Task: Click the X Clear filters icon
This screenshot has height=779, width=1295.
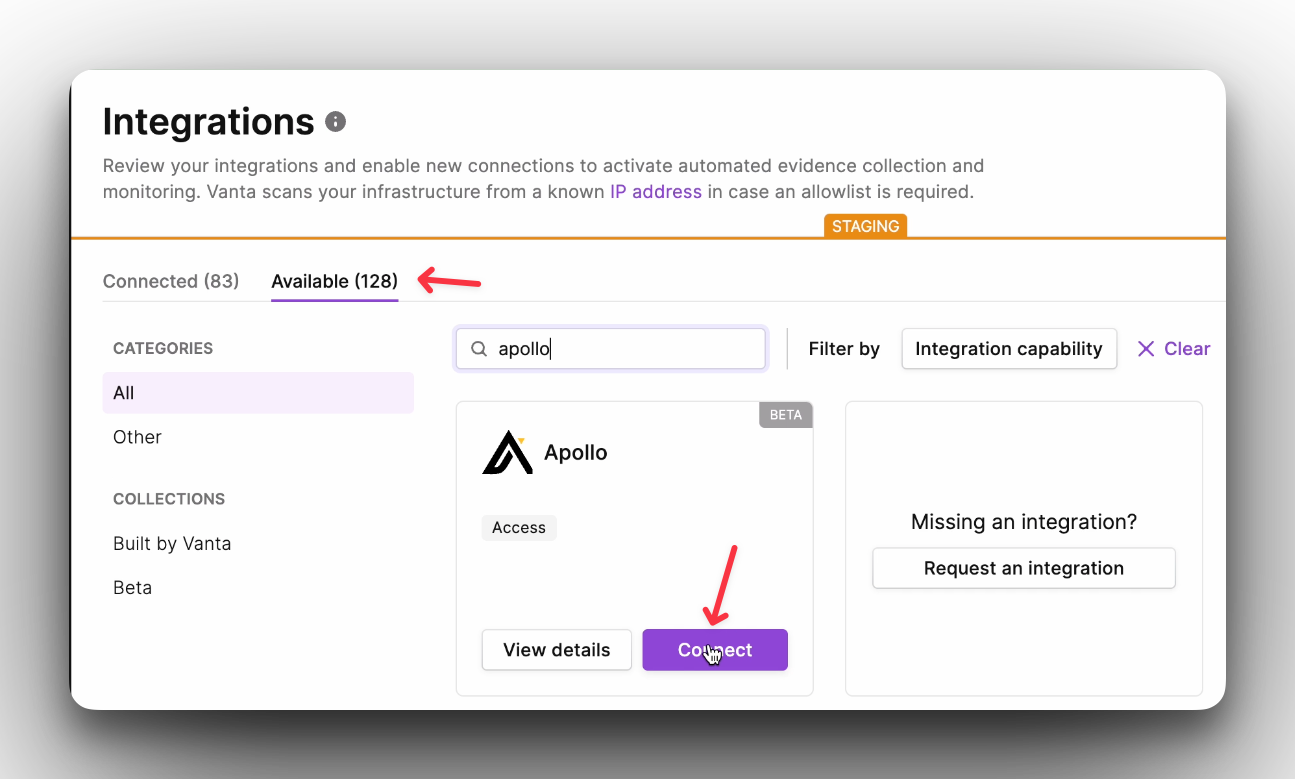Action: (1146, 349)
